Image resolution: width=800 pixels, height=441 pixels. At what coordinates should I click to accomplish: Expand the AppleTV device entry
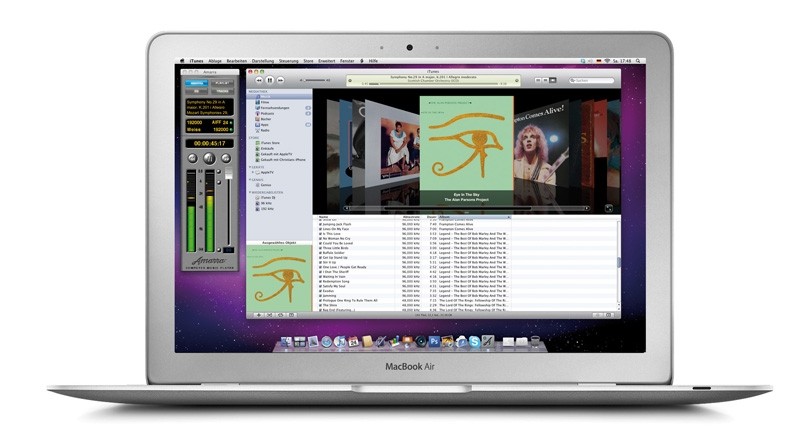pos(253,173)
